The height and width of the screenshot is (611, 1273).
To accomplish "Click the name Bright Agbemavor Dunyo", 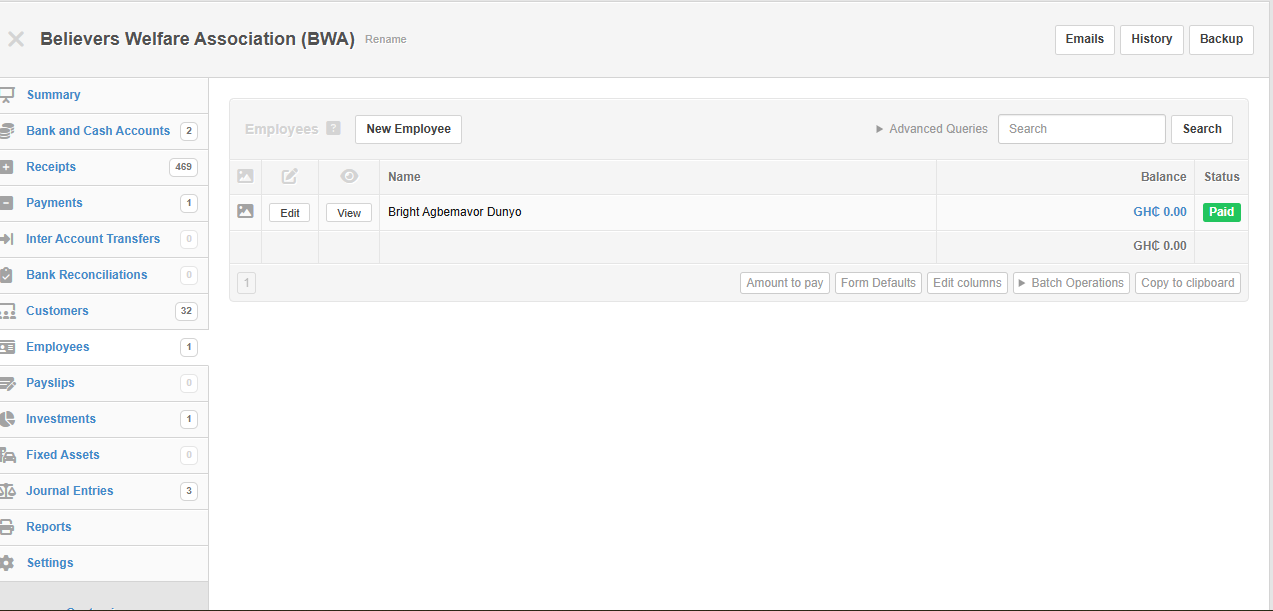I will (455, 212).
